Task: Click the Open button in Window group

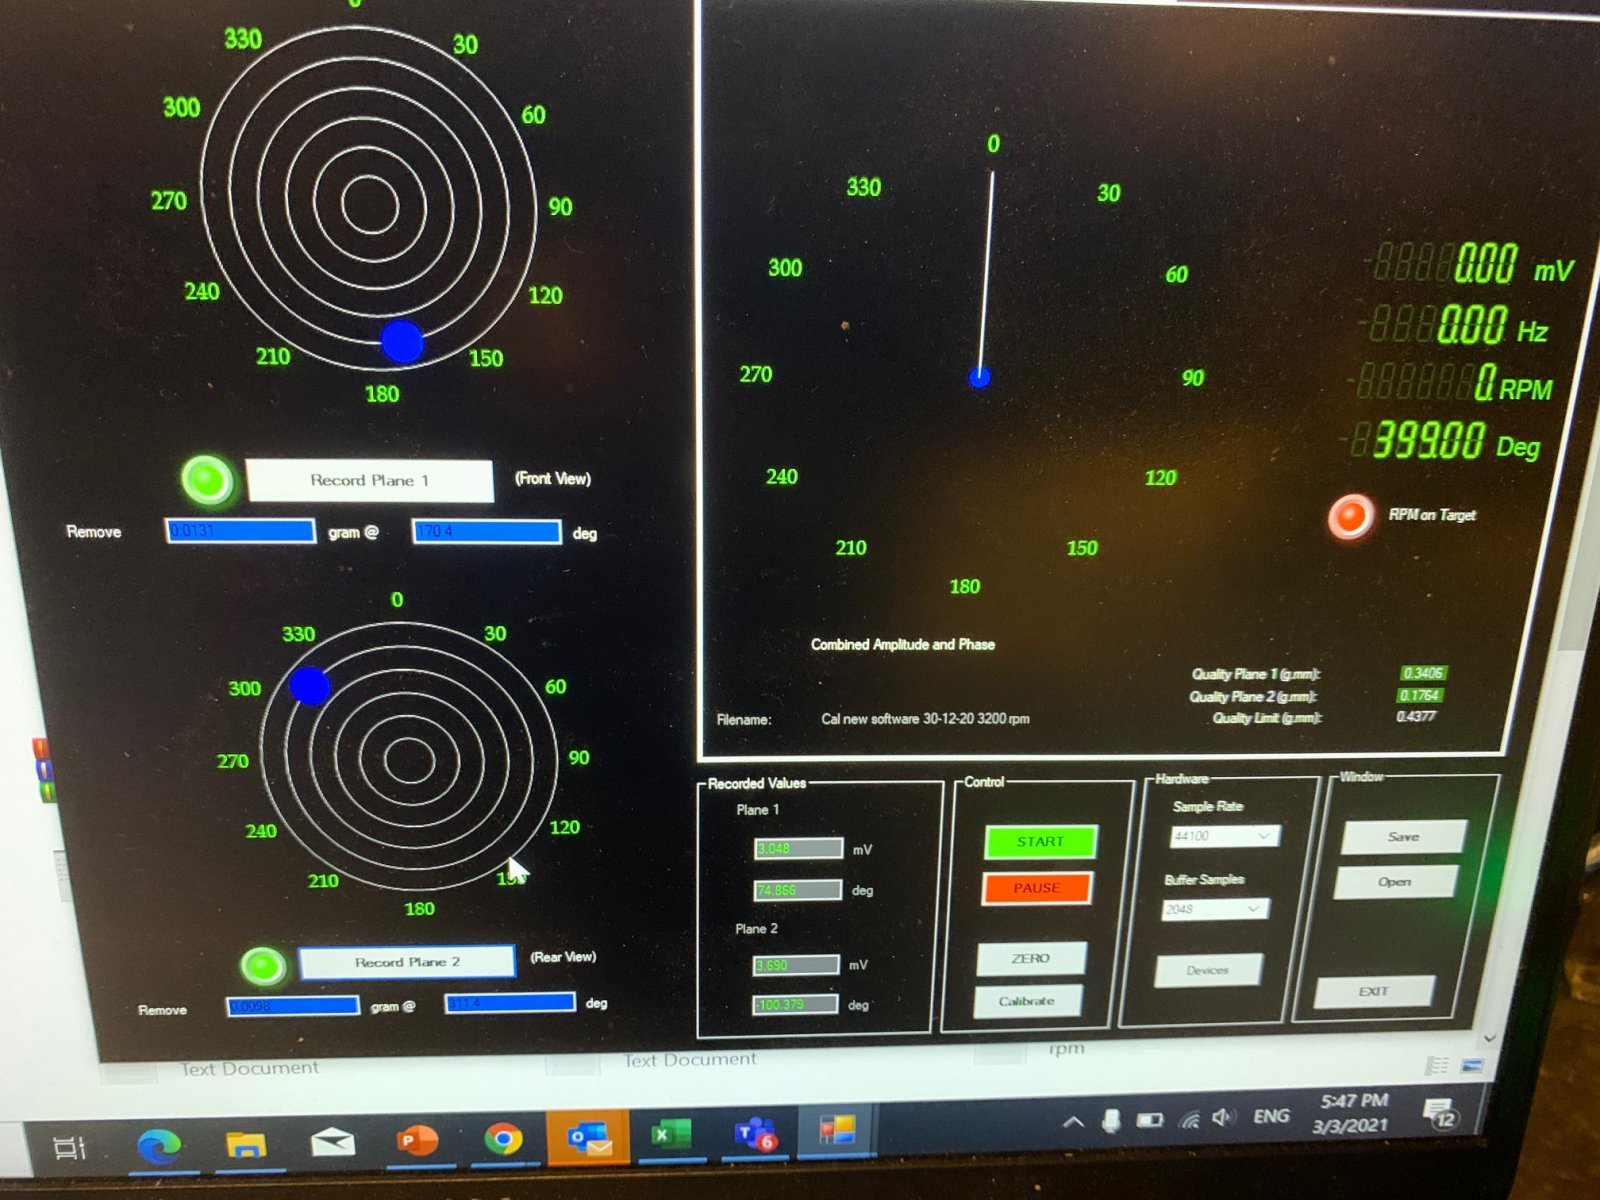Action: (1395, 882)
